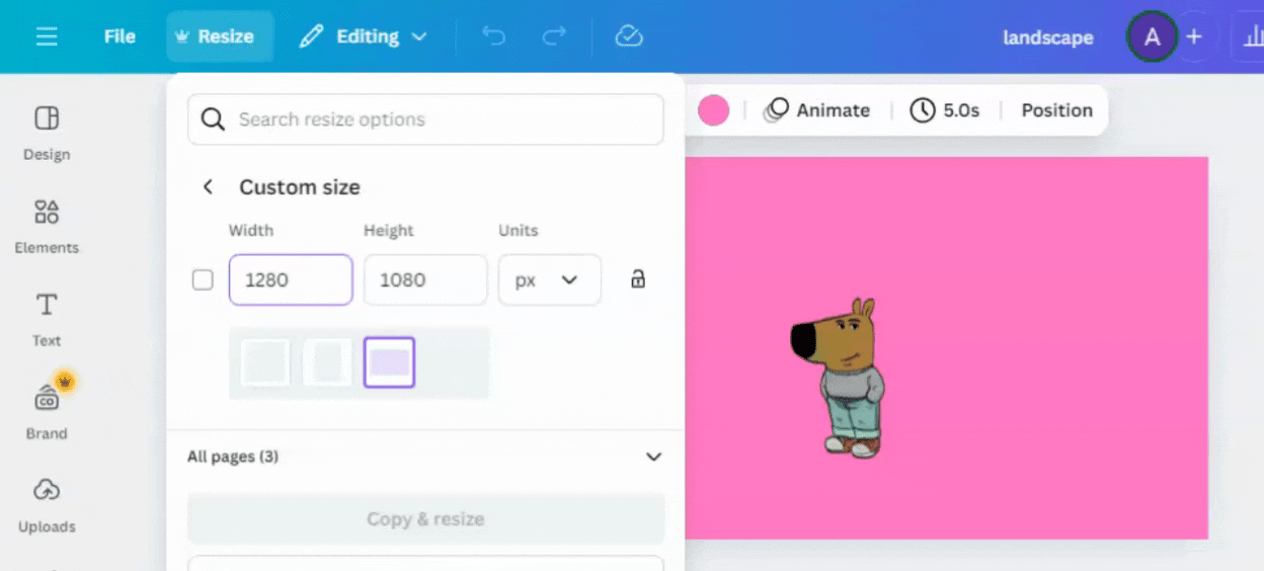Click the Animate button
Screen dimensions: 1264x571
[x=816, y=110]
